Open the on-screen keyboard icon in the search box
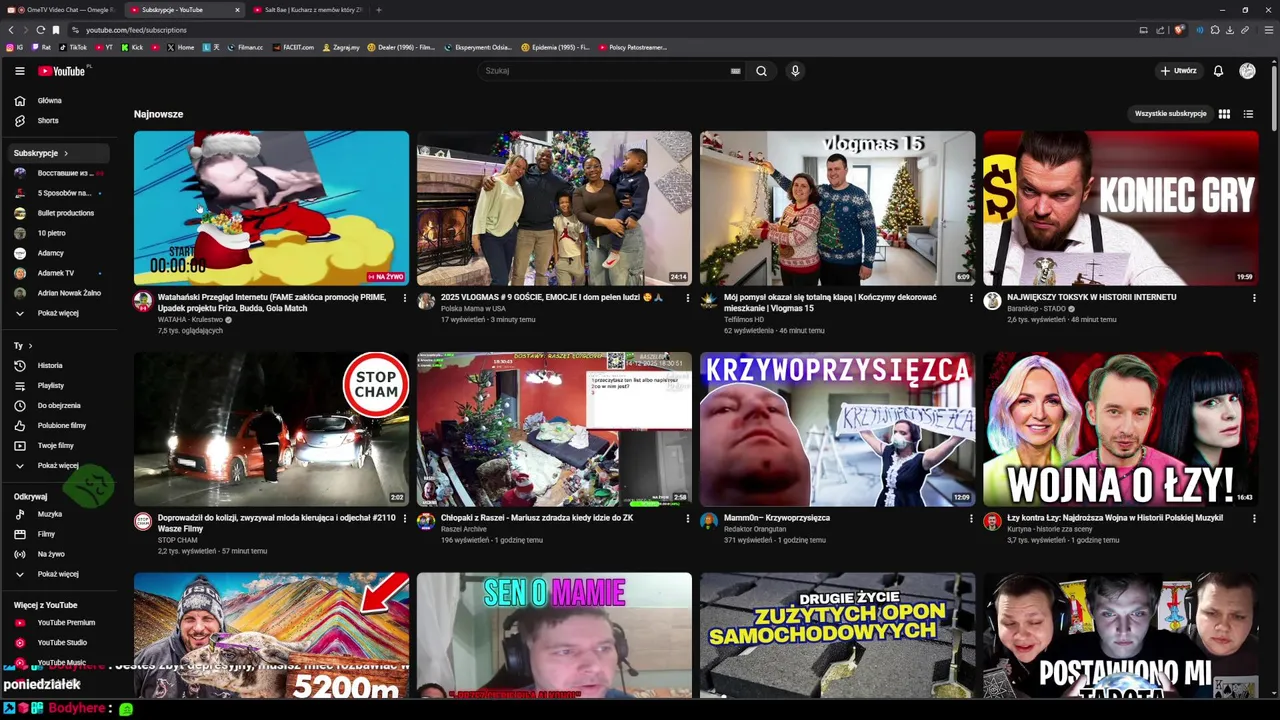Image resolution: width=1280 pixels, height=720 pixels. point(735,71)
